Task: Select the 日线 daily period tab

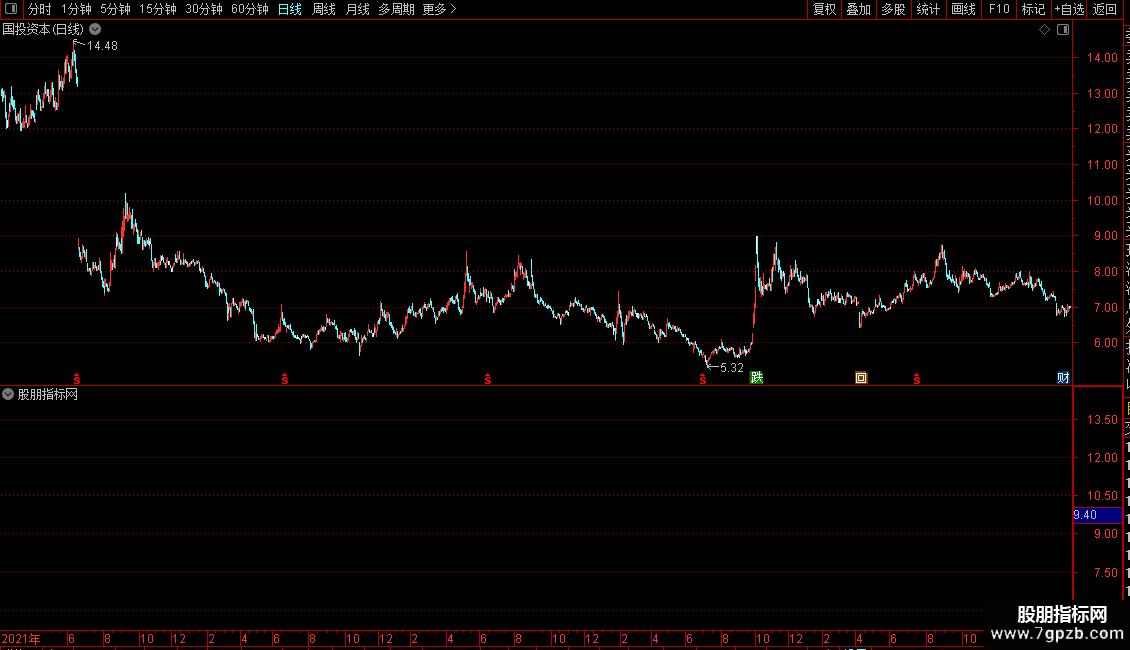Action: click(290, 9)
